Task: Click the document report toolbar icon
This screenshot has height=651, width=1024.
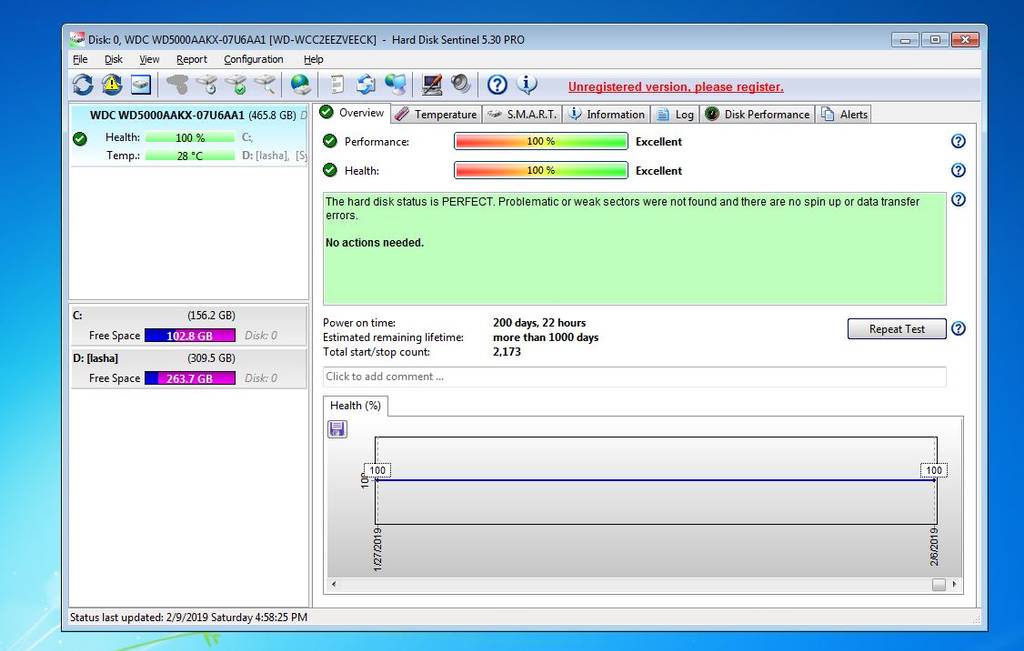Action: [x=338, y=85]
